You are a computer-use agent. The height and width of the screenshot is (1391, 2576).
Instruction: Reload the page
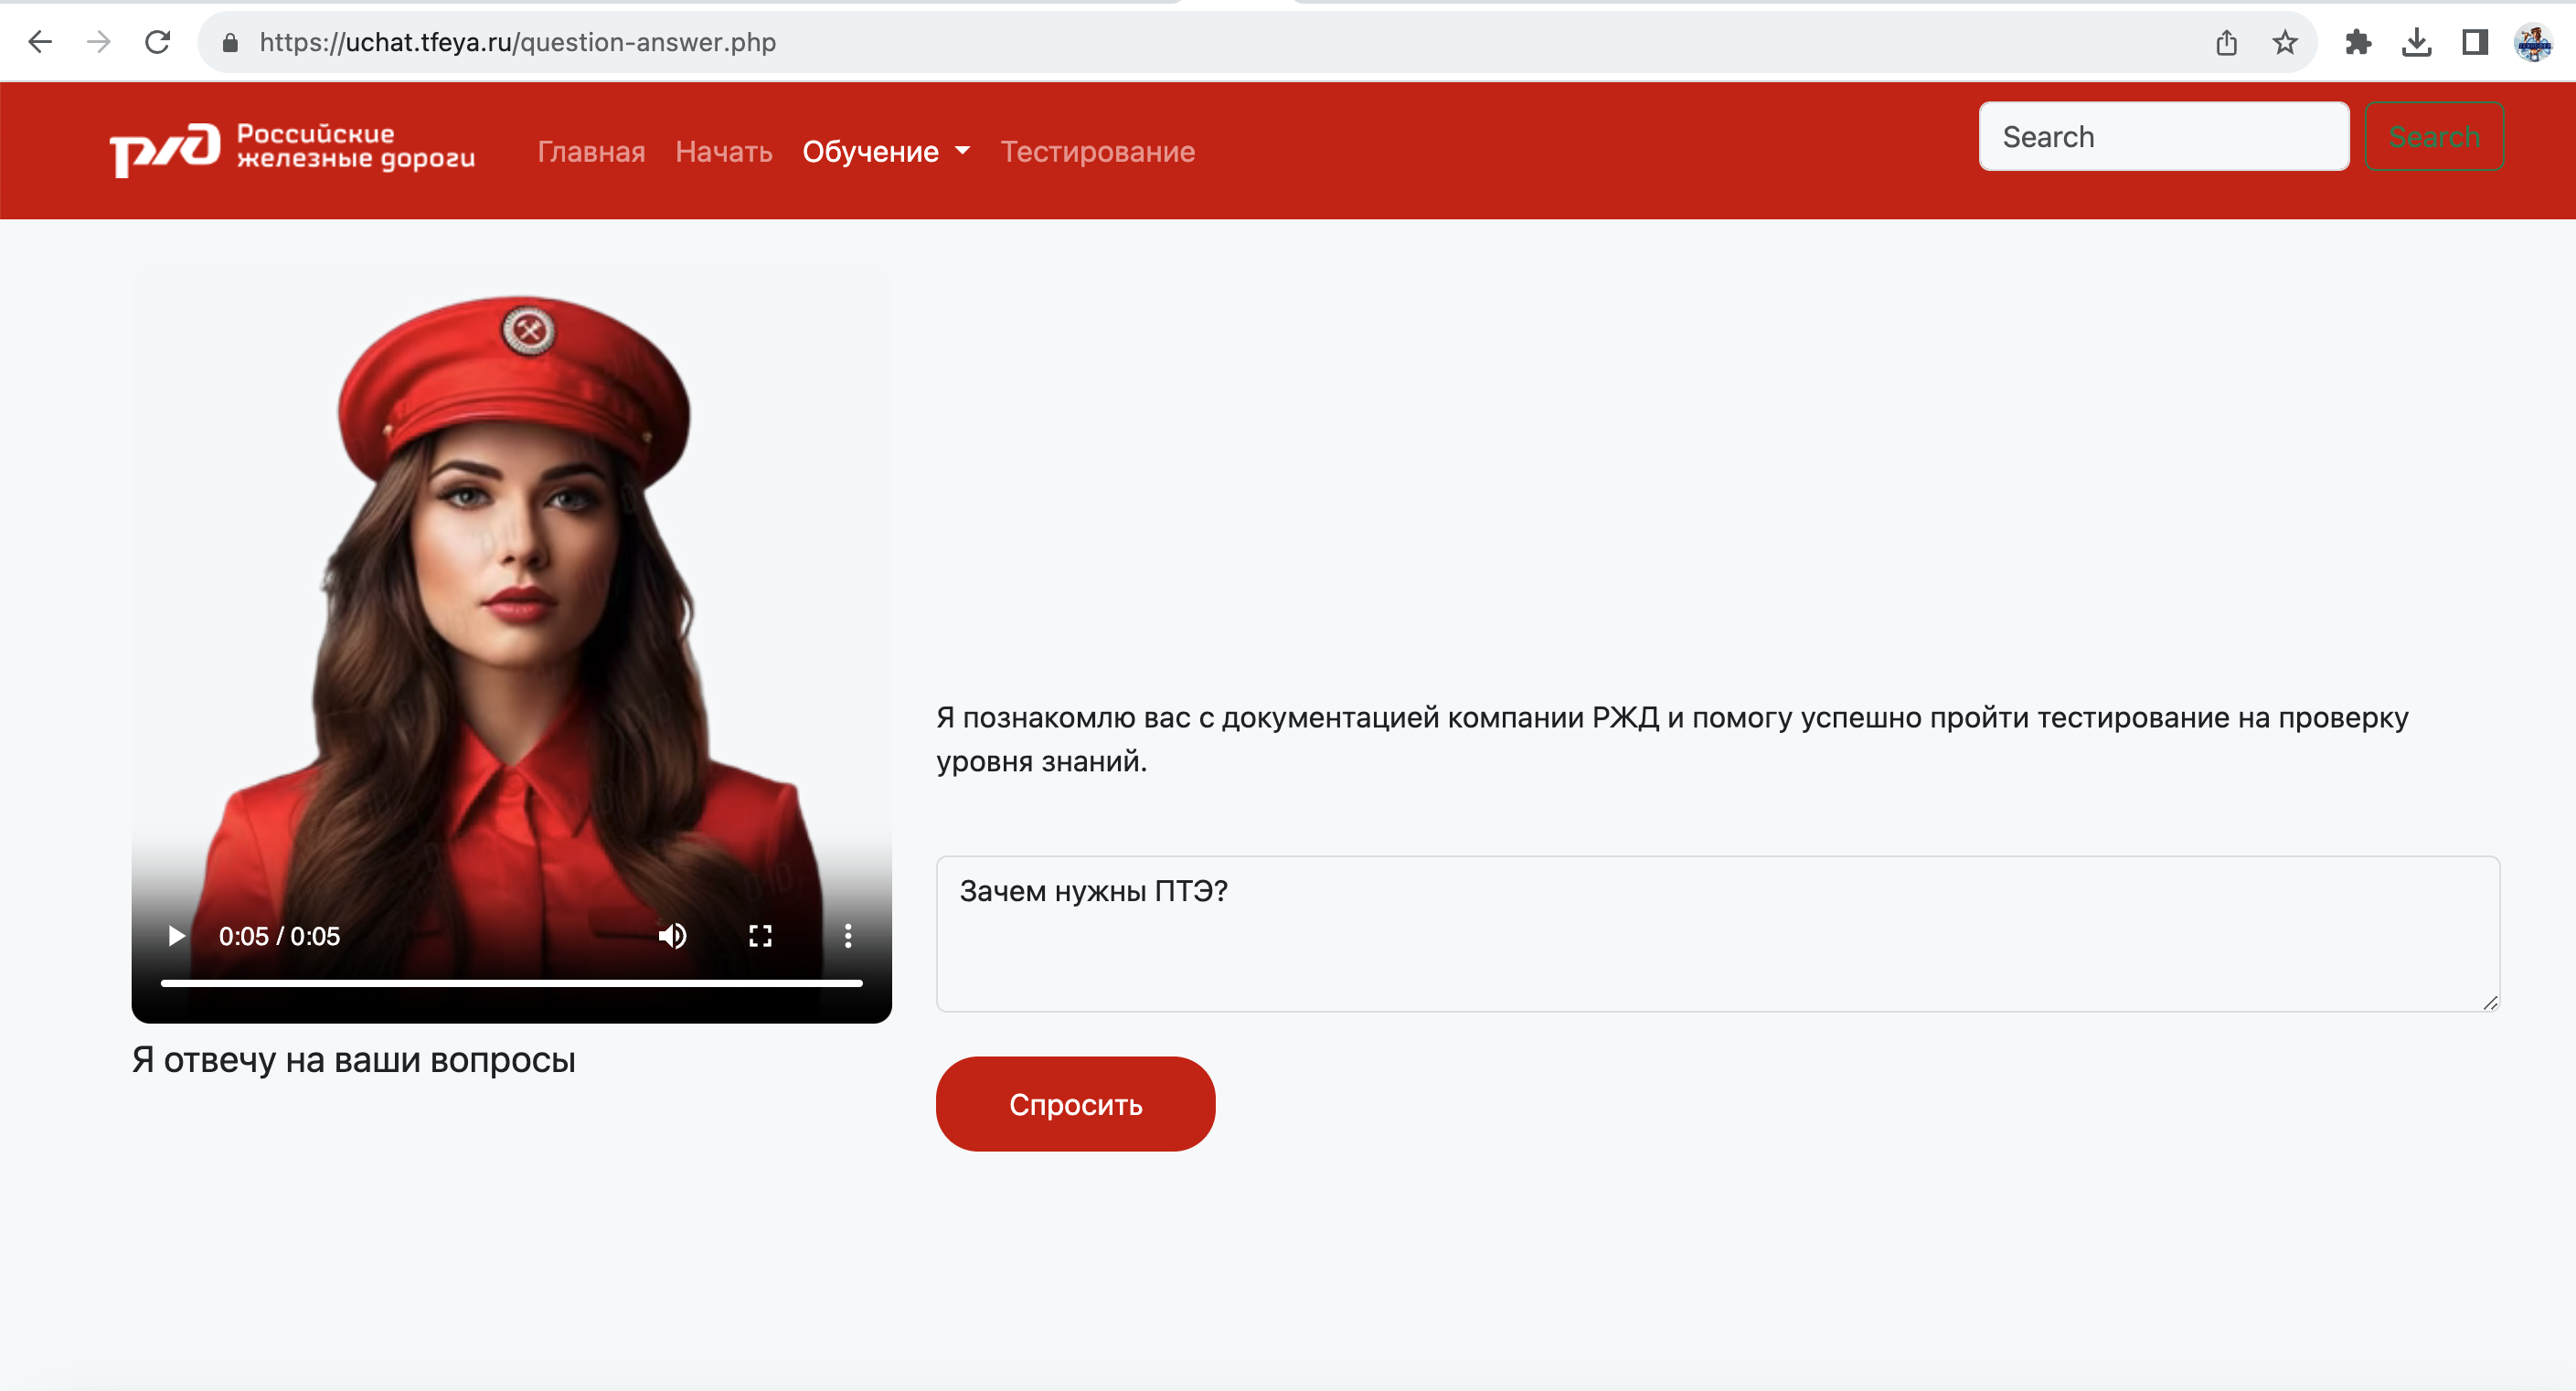click(157, 42)
